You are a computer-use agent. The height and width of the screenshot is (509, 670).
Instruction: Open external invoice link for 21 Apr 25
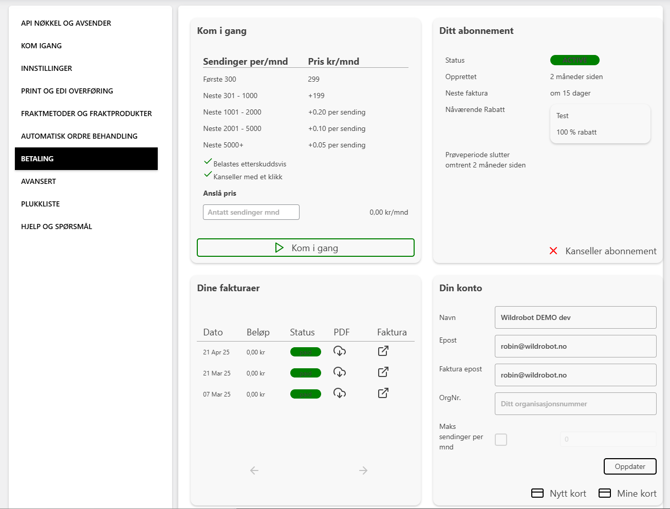click(x=383, y=351)
